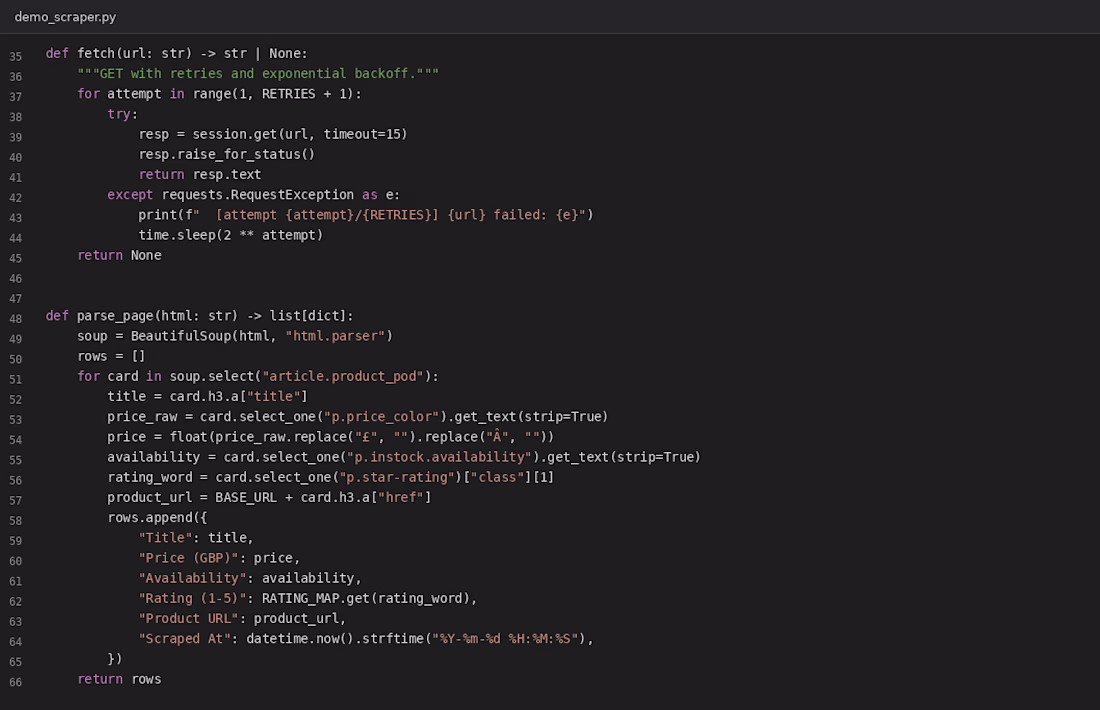Click 'resp = session.get(url, timeout=15)' line
The image size is (1100, 710).
click(273, 134)
